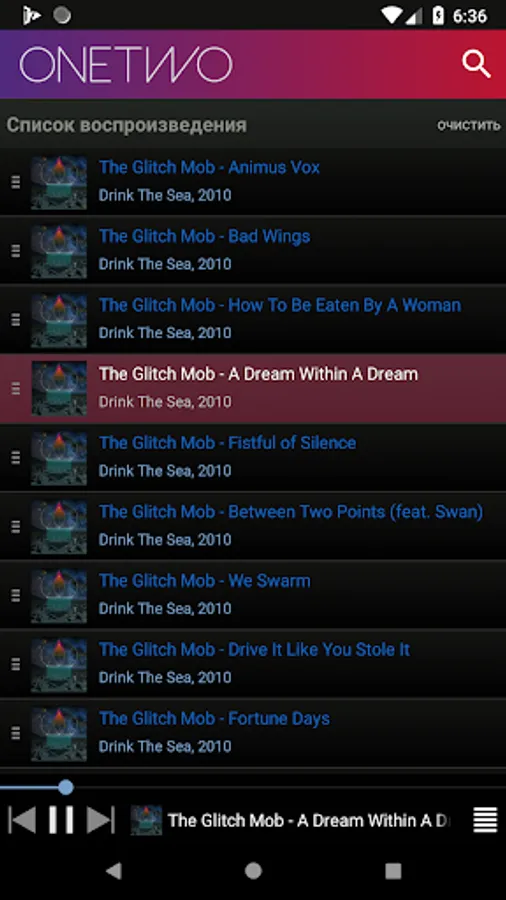The width and height of the screenshot is (506, 900).
Task: Tap the drag handle beside We Swarm
Action: (x=15, y=595)
